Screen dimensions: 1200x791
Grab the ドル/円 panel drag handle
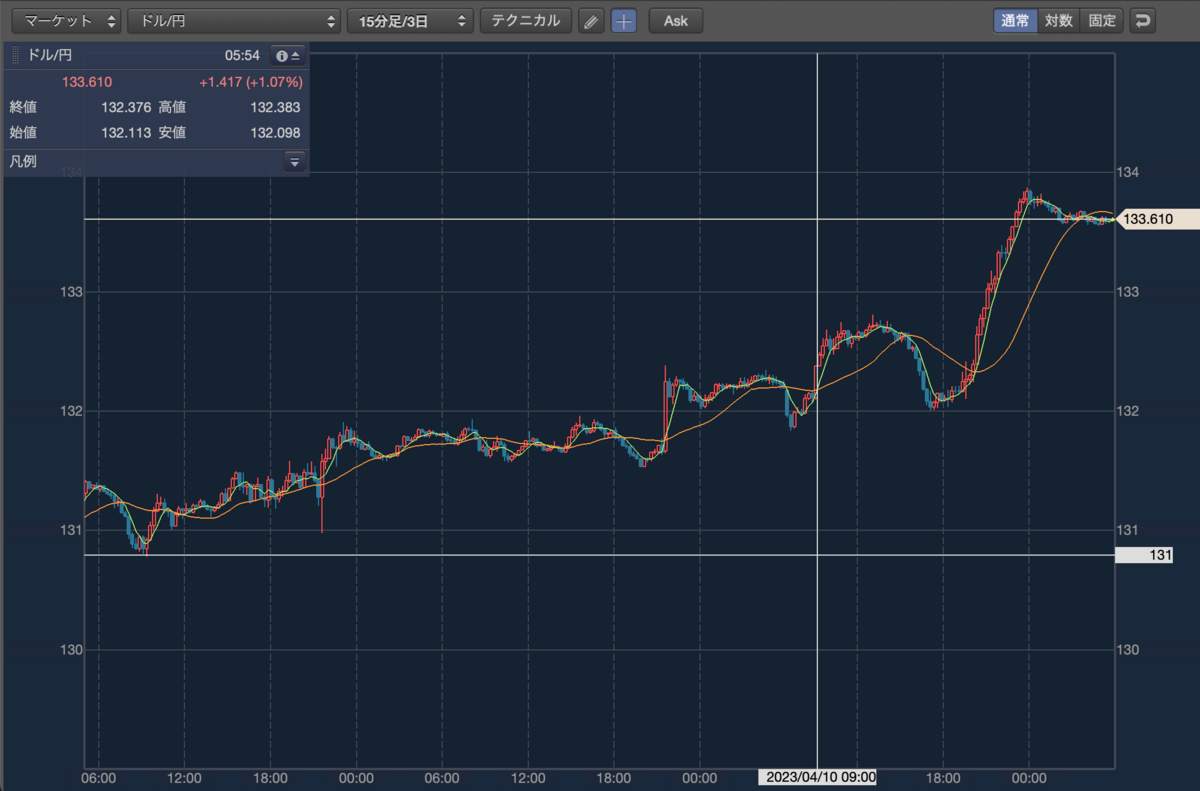click(16, 56)
